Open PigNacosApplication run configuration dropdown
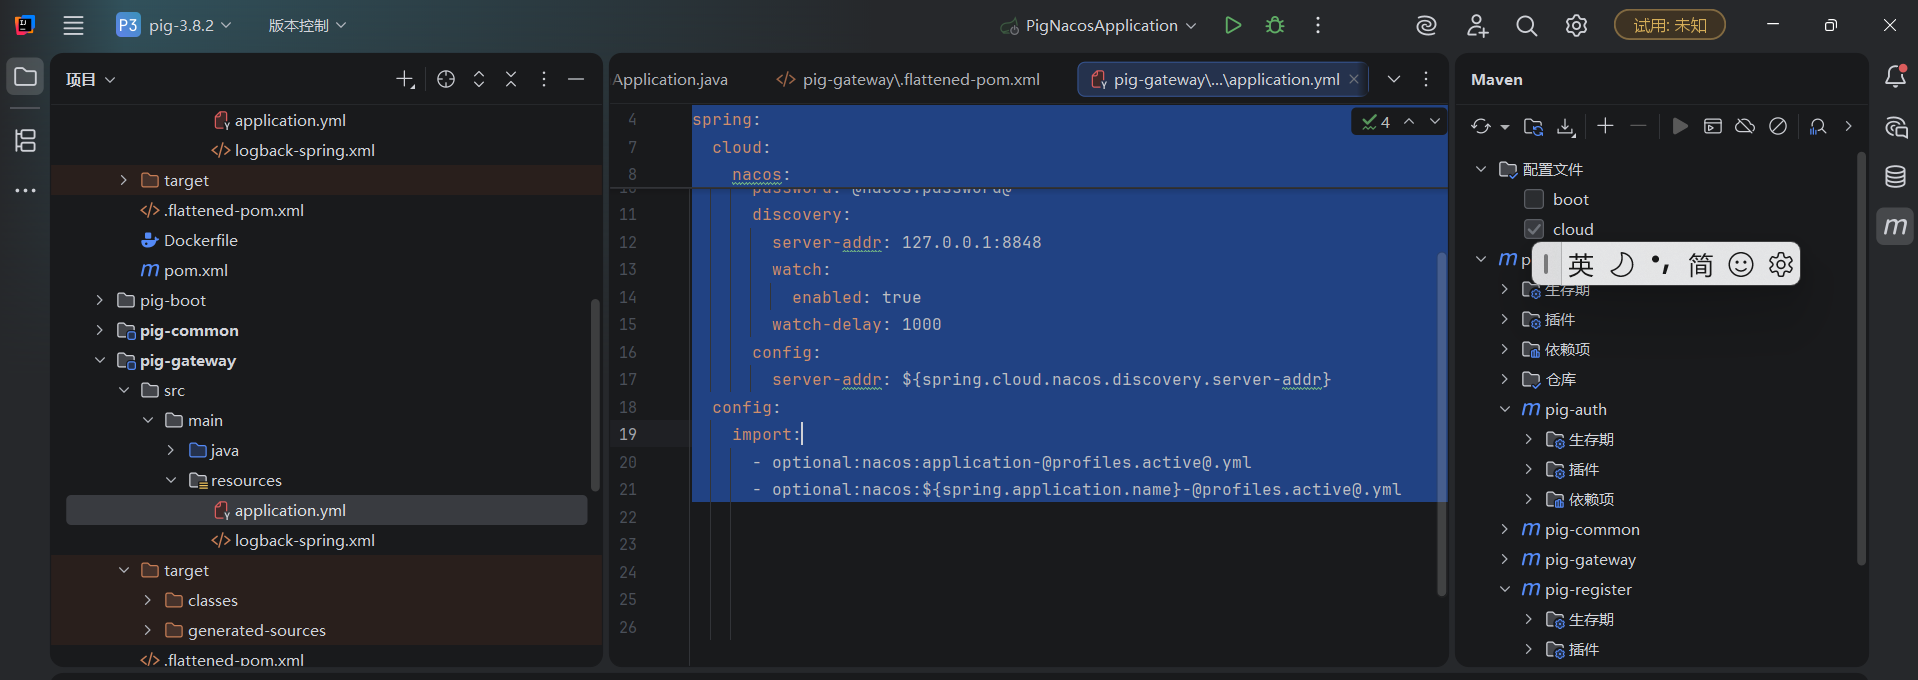Viewport: 1918px width, 680px height. pos(1099,25)
